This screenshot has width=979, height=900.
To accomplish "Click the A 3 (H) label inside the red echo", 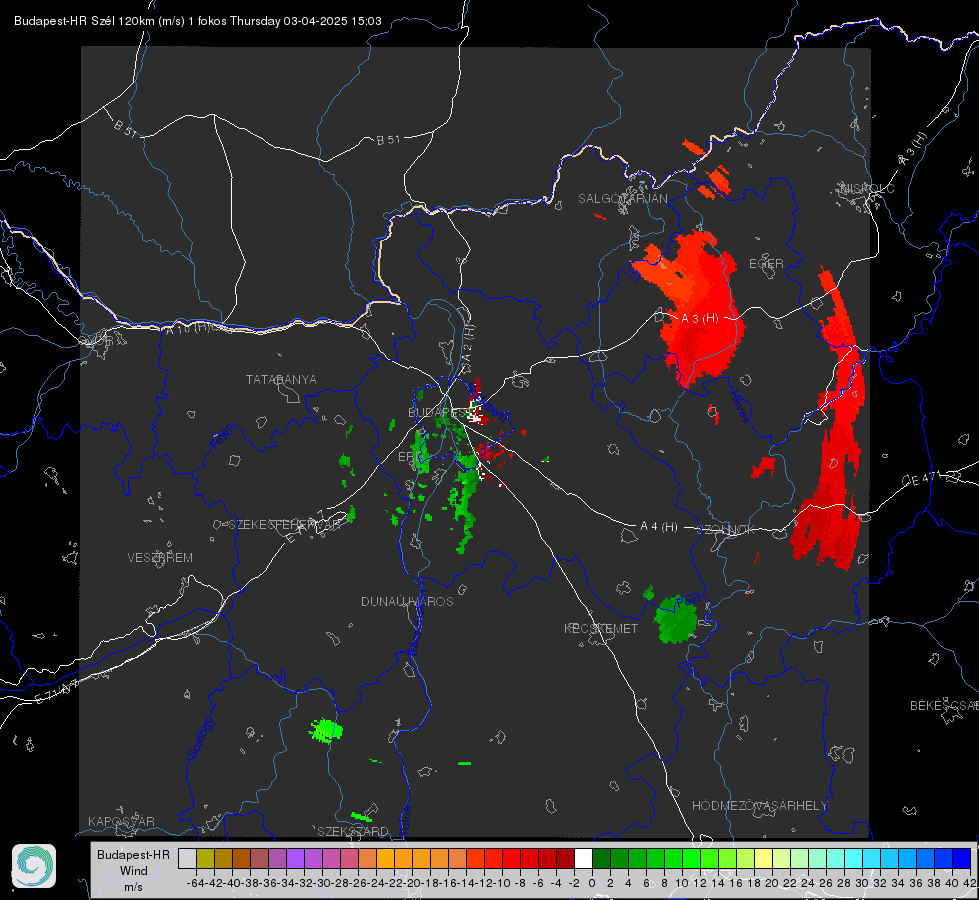I will 699,318.
